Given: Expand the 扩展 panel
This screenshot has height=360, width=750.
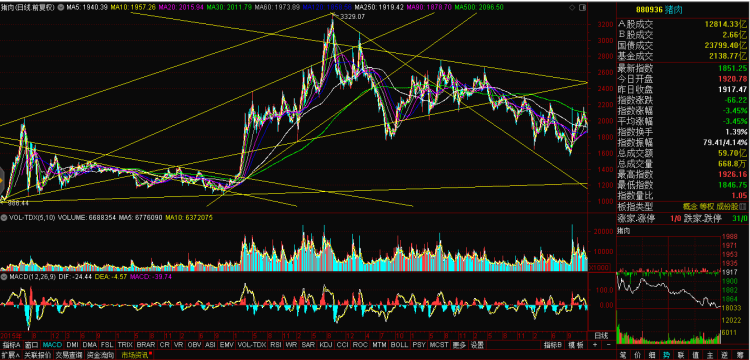Looking at the screenshot, I should [11, 355].
